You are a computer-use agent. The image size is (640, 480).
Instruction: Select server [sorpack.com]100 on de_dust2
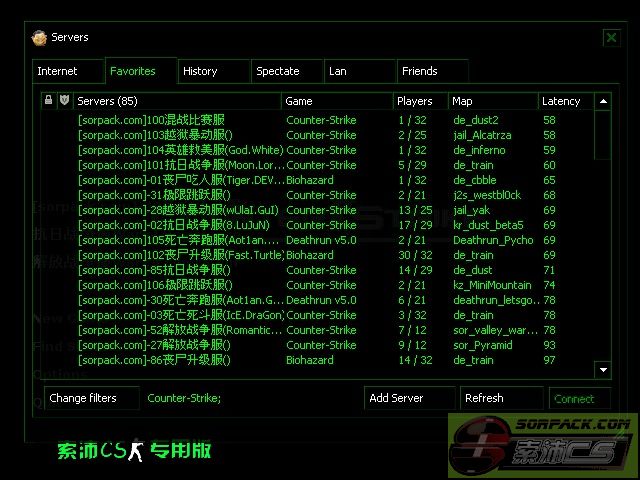point(317,120)
